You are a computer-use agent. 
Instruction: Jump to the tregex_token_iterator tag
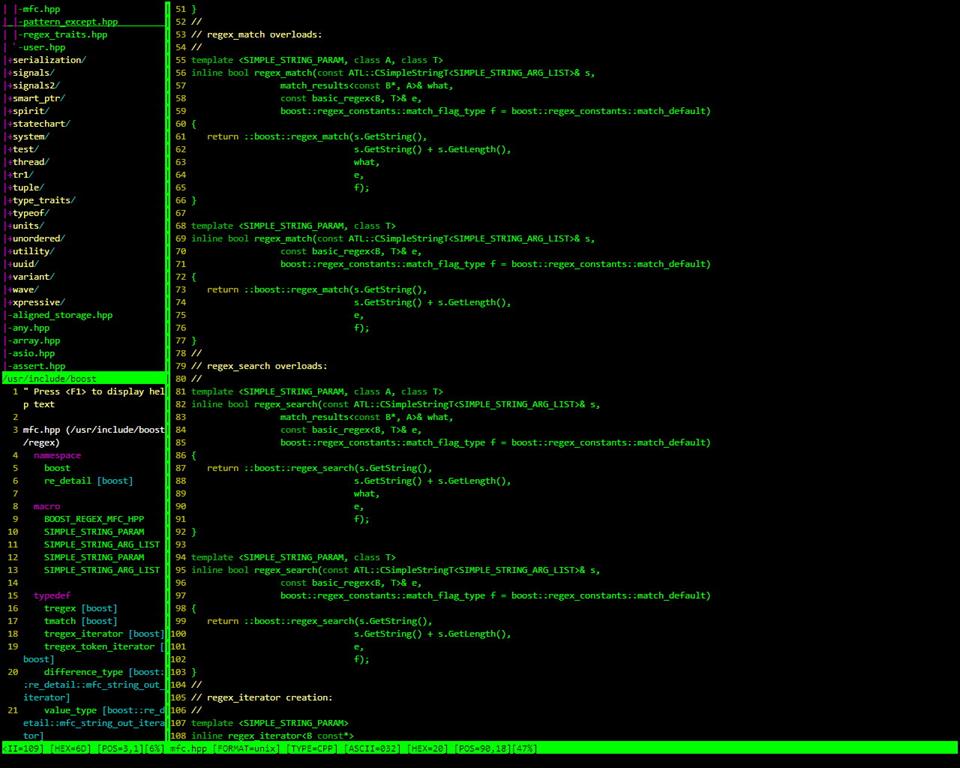tap(99, 647)
